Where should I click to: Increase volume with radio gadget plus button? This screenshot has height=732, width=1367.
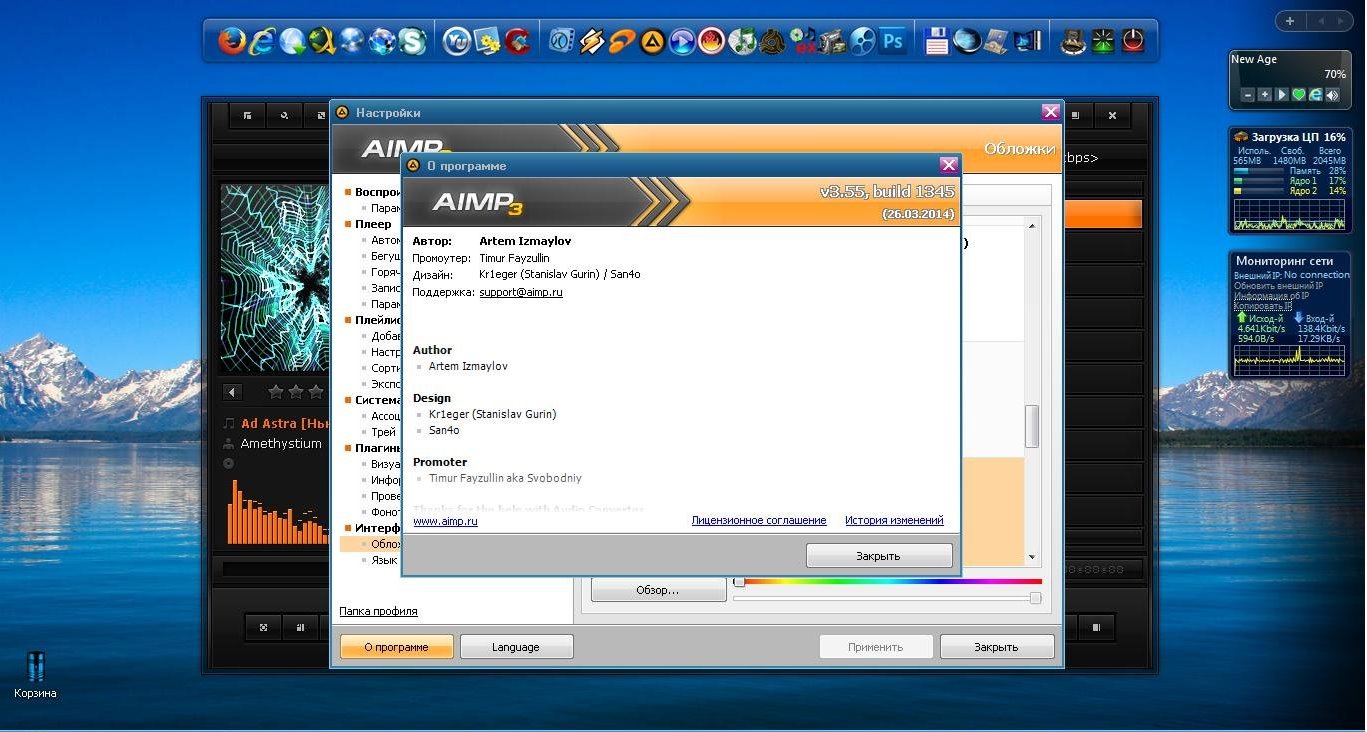1264,95
